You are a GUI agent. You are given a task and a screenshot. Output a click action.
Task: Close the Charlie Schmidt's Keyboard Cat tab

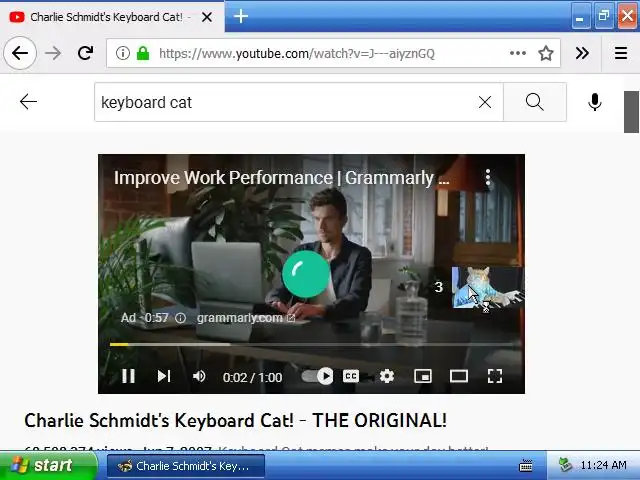[207, 17]
